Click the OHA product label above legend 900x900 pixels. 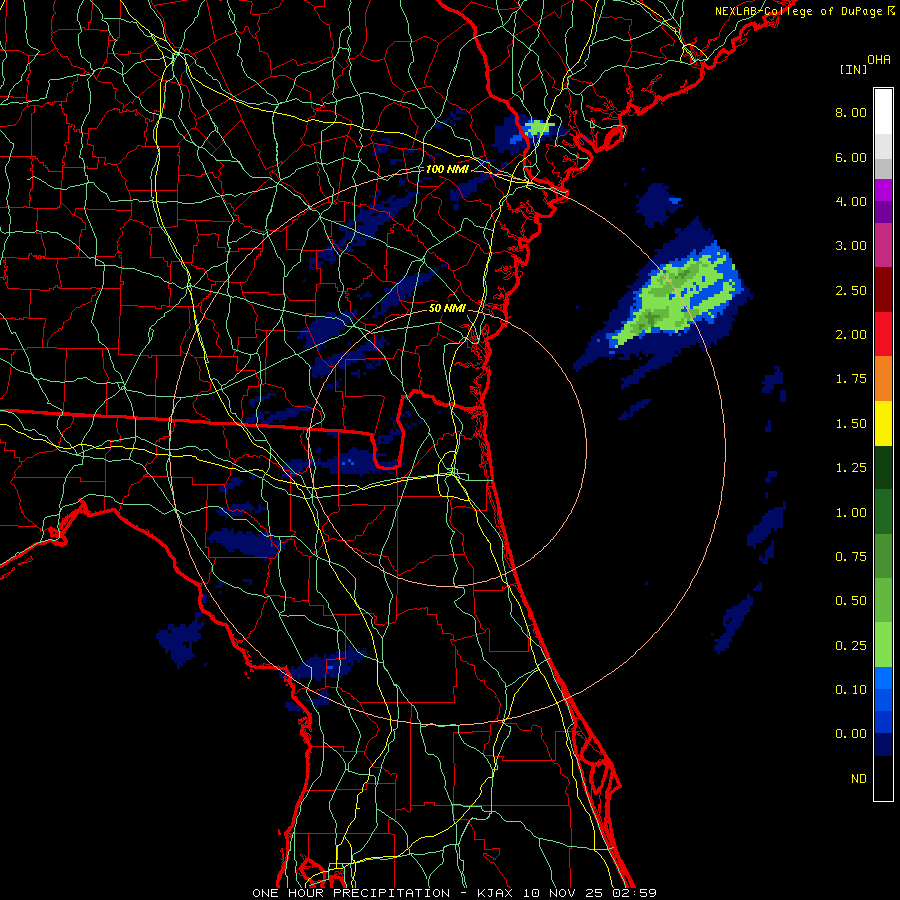pos(879,60)
